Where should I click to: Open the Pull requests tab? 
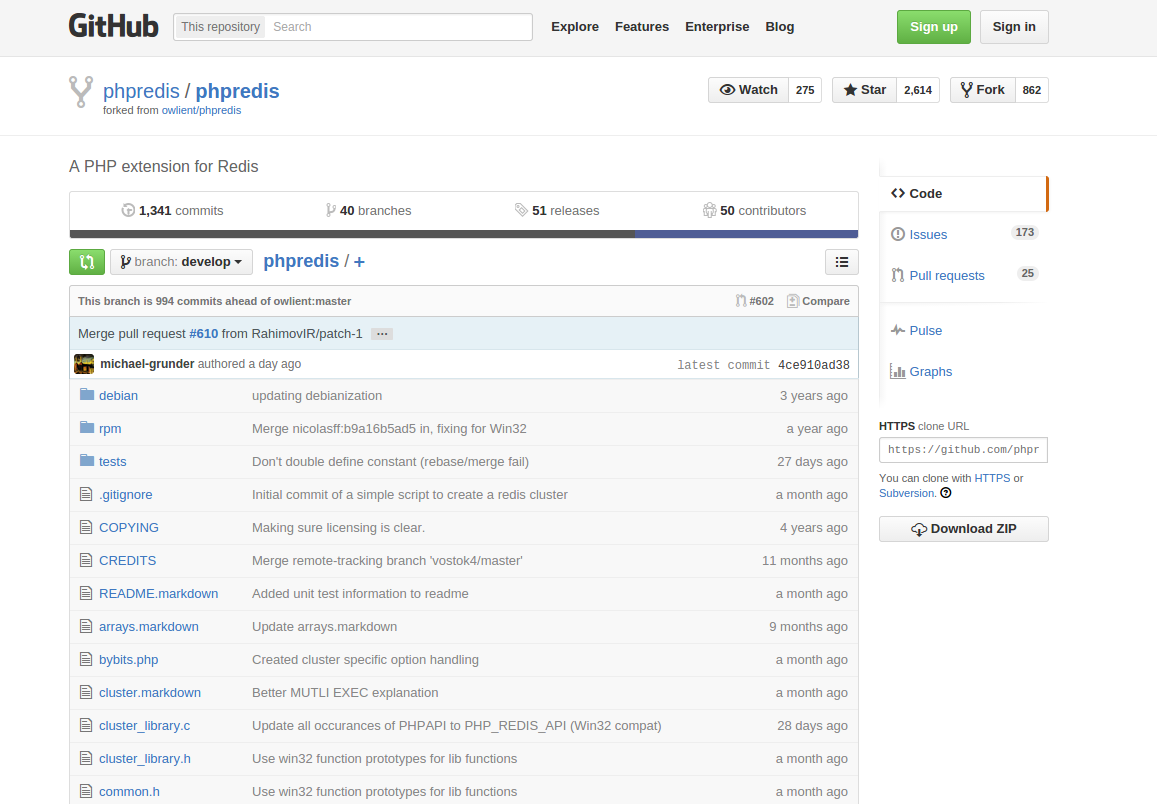(x=963, y=275)
